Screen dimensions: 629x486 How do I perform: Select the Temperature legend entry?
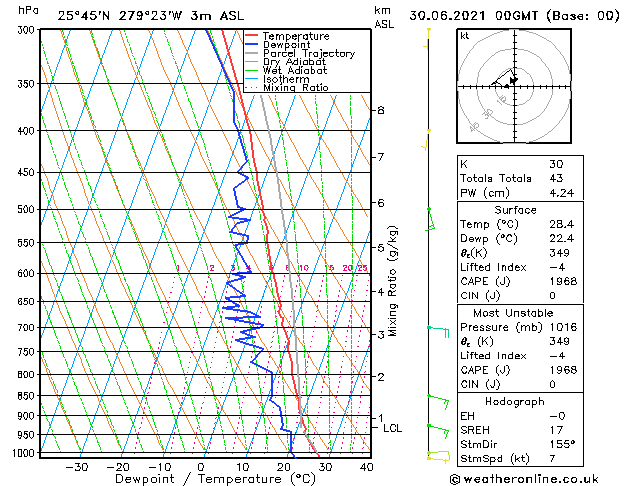(295, 36)
